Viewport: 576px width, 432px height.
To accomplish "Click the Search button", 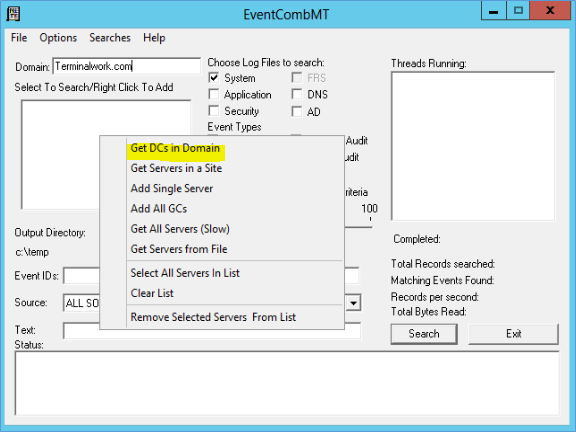I will [x=424, y=334].
